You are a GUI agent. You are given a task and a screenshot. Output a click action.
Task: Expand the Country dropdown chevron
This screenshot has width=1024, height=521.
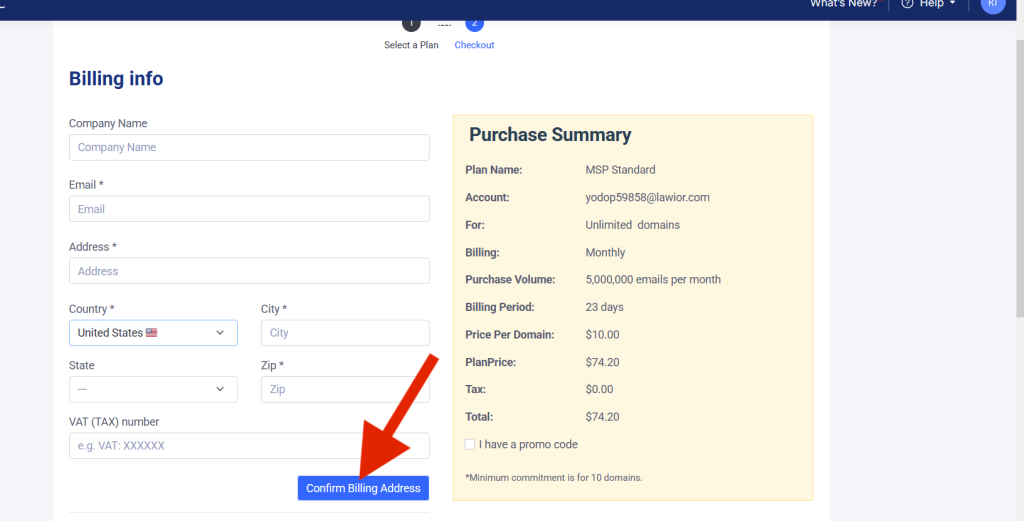point(220,333)
